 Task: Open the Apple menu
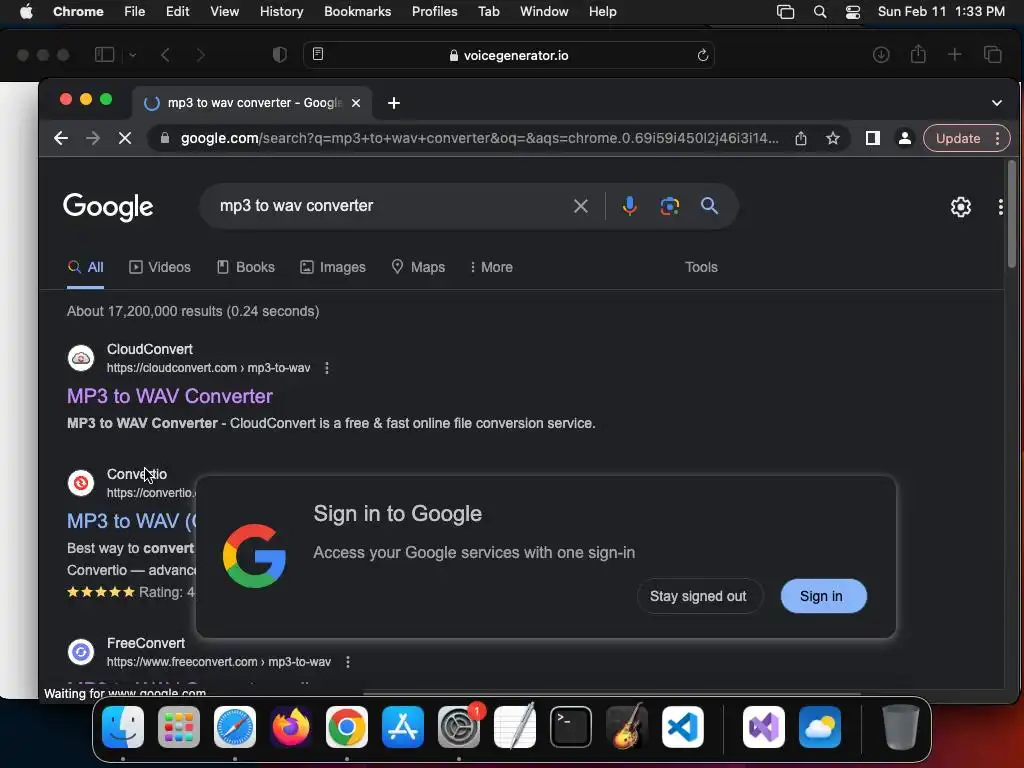pos(26,12)
